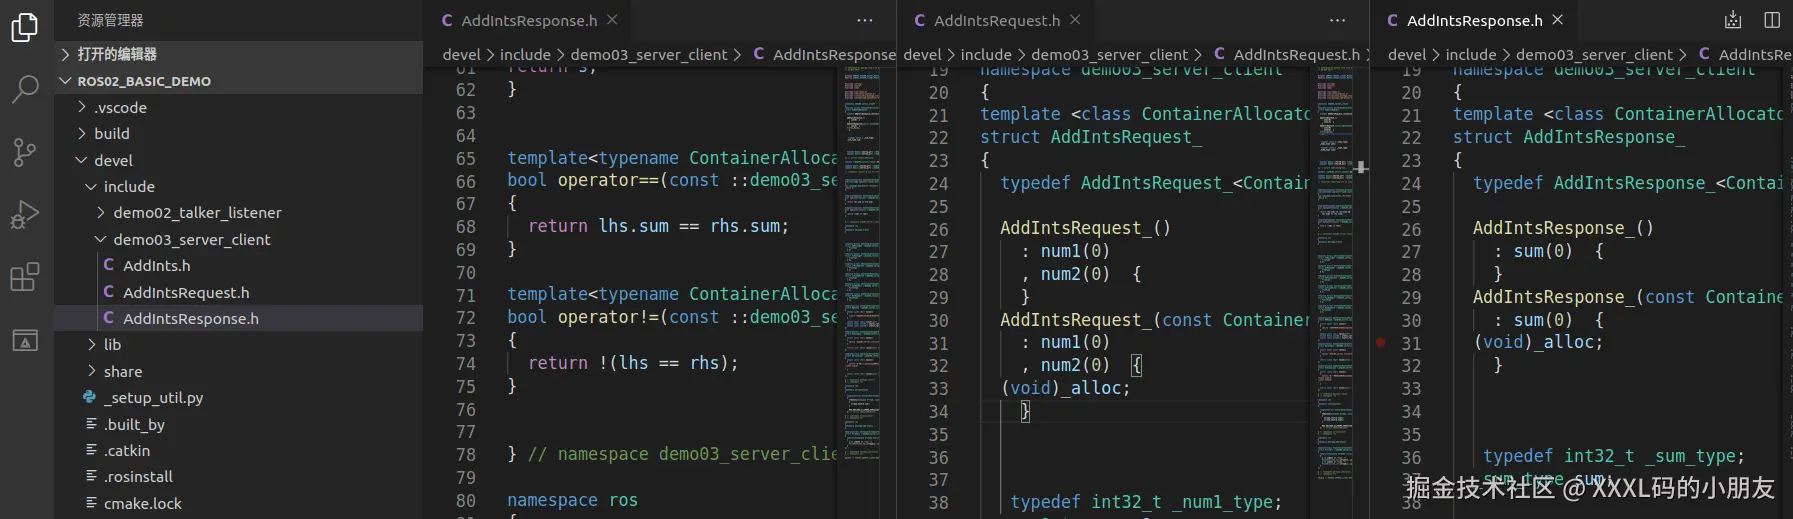This screenshot has width=1793, height=519.
Task: Expand the 打开的编辑器 section
Action: [x=239, y=54]
